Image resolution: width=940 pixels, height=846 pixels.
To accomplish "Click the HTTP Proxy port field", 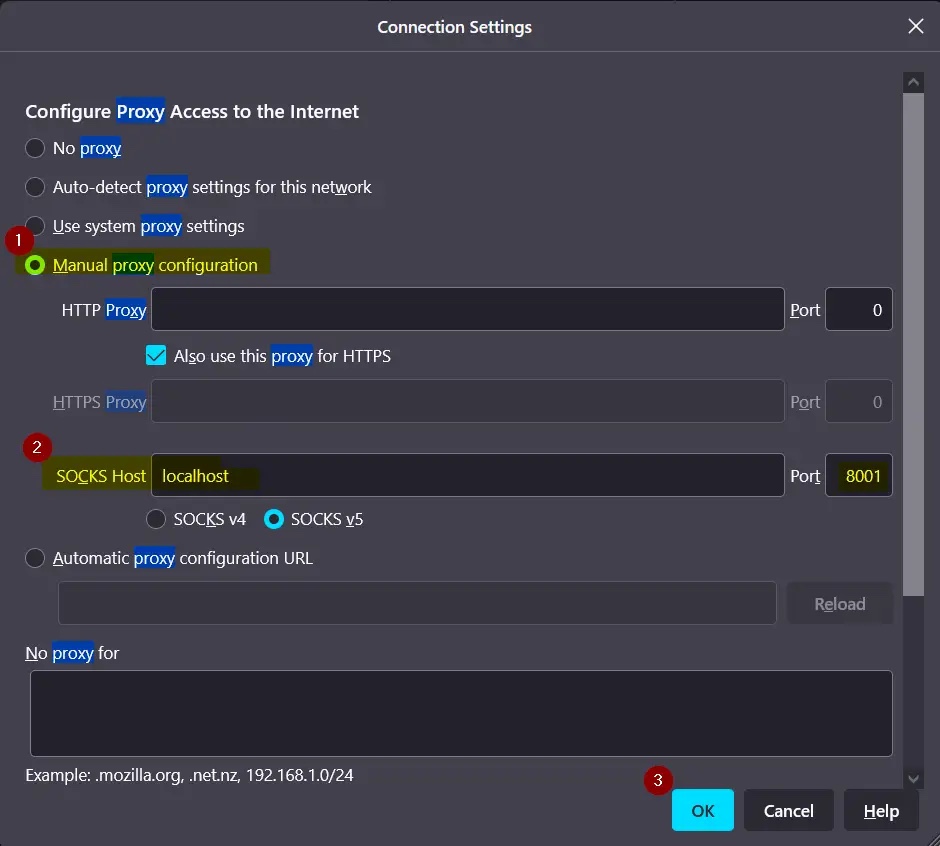I will coord(858,310).
